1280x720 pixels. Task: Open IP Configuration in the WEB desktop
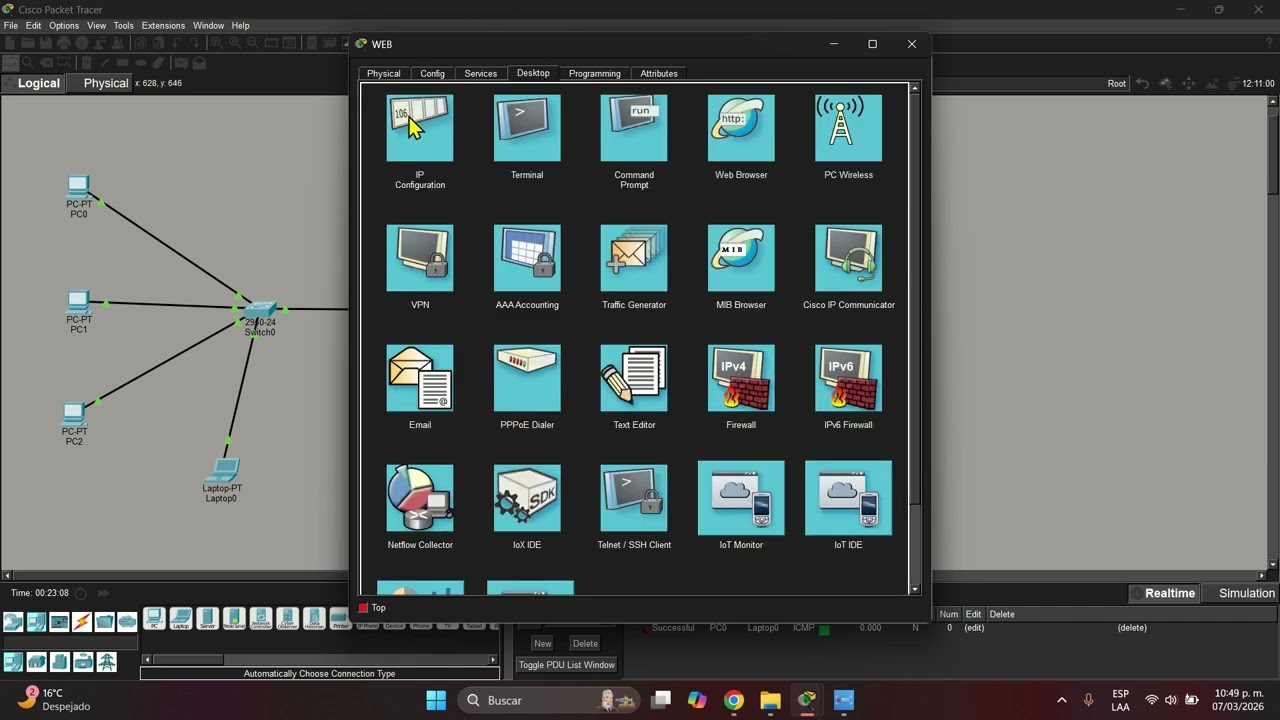[420, 128]
